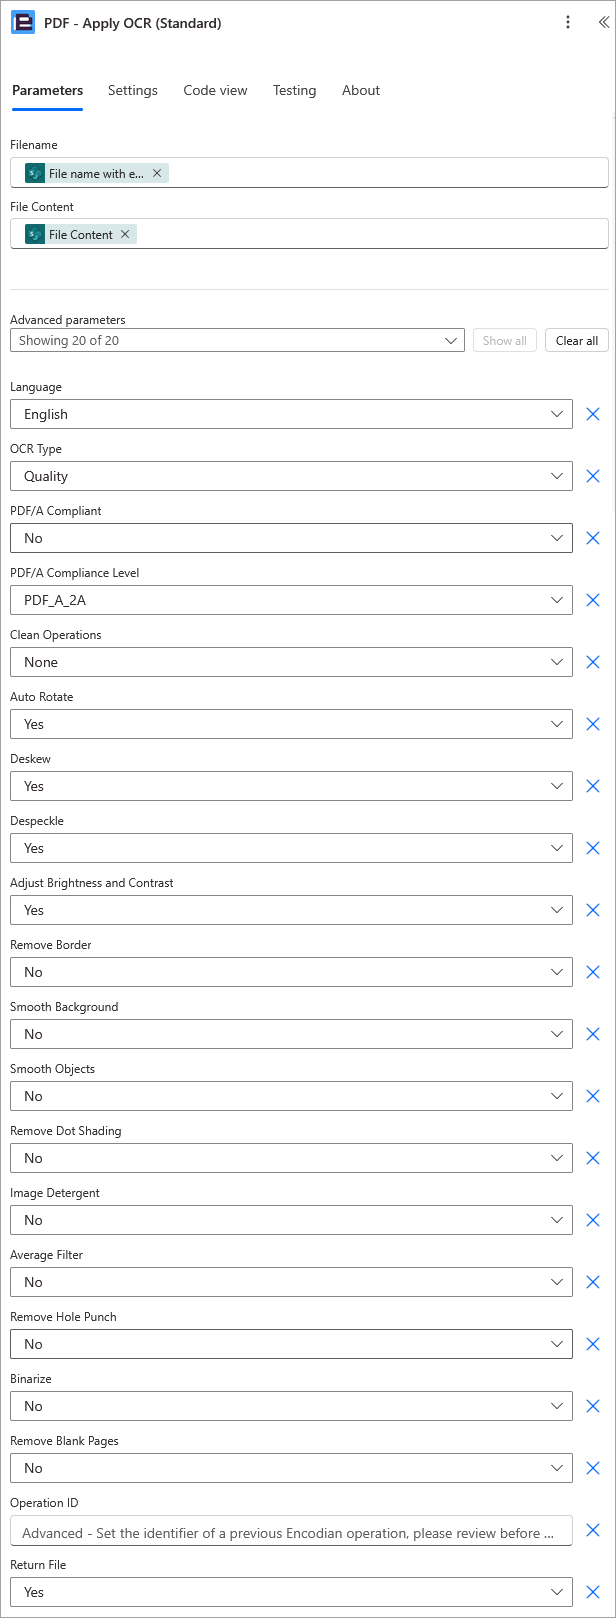Image resolution: width=616 pixels, height=1618 pixels.
Task: Collapse the action panel with double chevron
Action: point(603,23)
